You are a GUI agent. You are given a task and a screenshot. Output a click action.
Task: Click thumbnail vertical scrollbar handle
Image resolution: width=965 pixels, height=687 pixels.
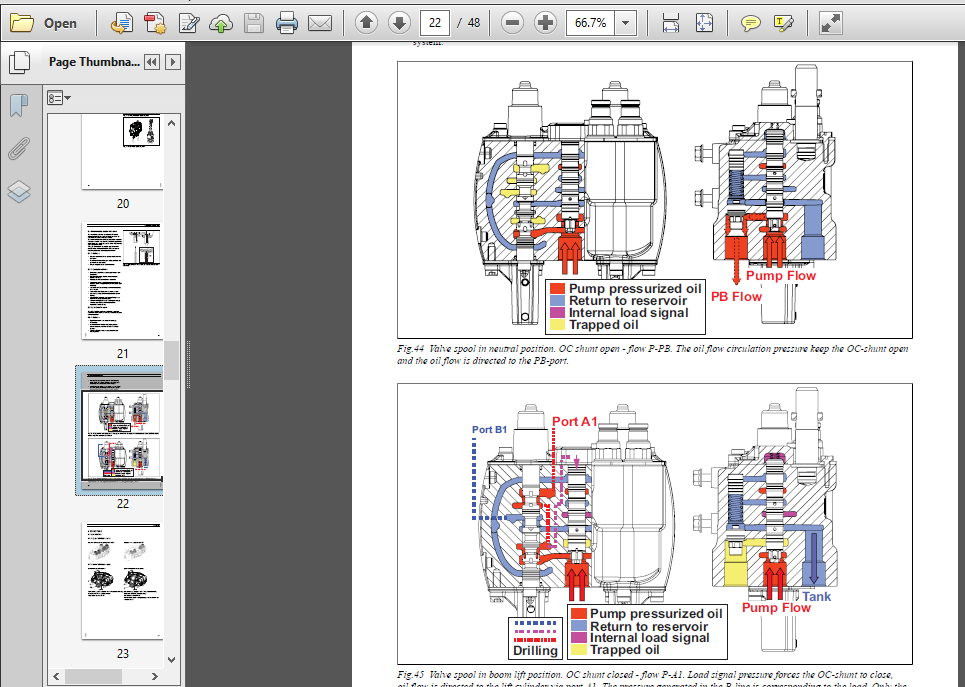pyautogui.click(x=172, y=360)
